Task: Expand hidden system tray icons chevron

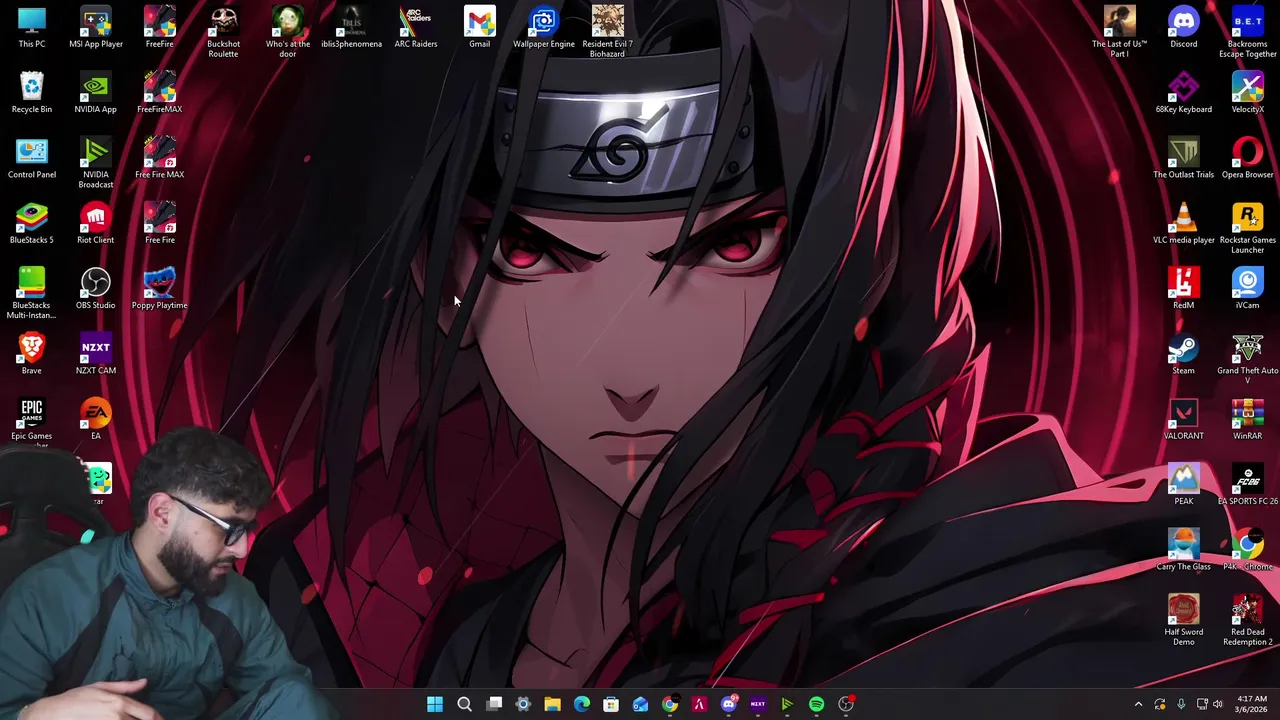Action: coord(1138,704)
